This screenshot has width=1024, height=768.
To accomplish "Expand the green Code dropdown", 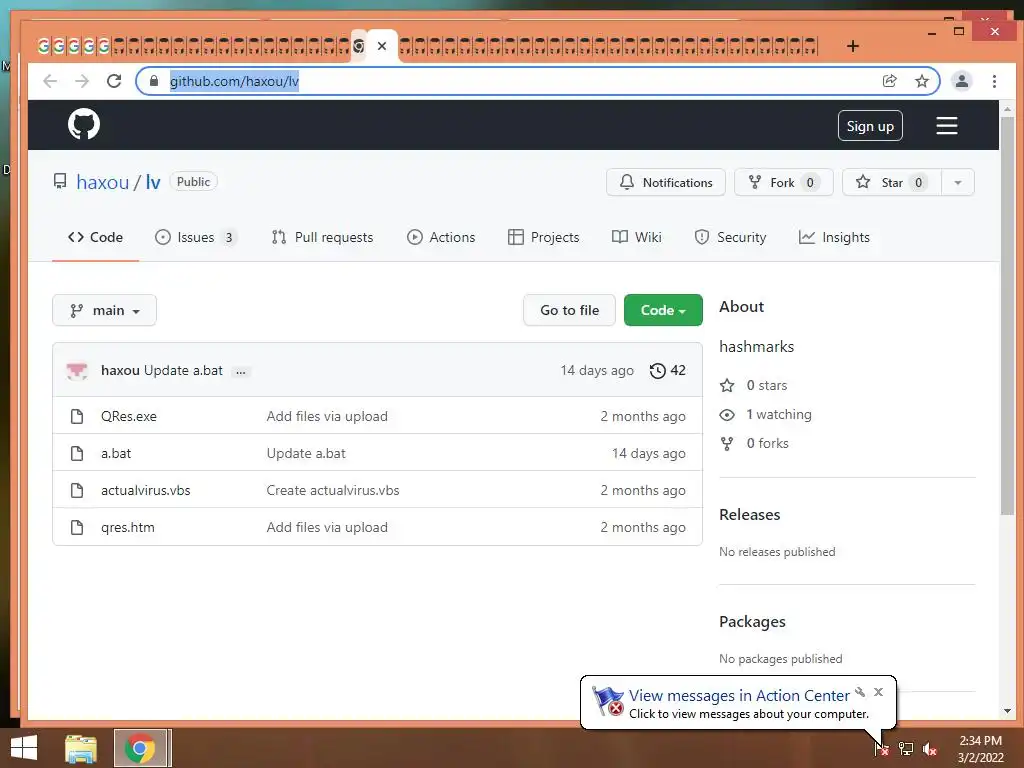I will click(663, 310).
